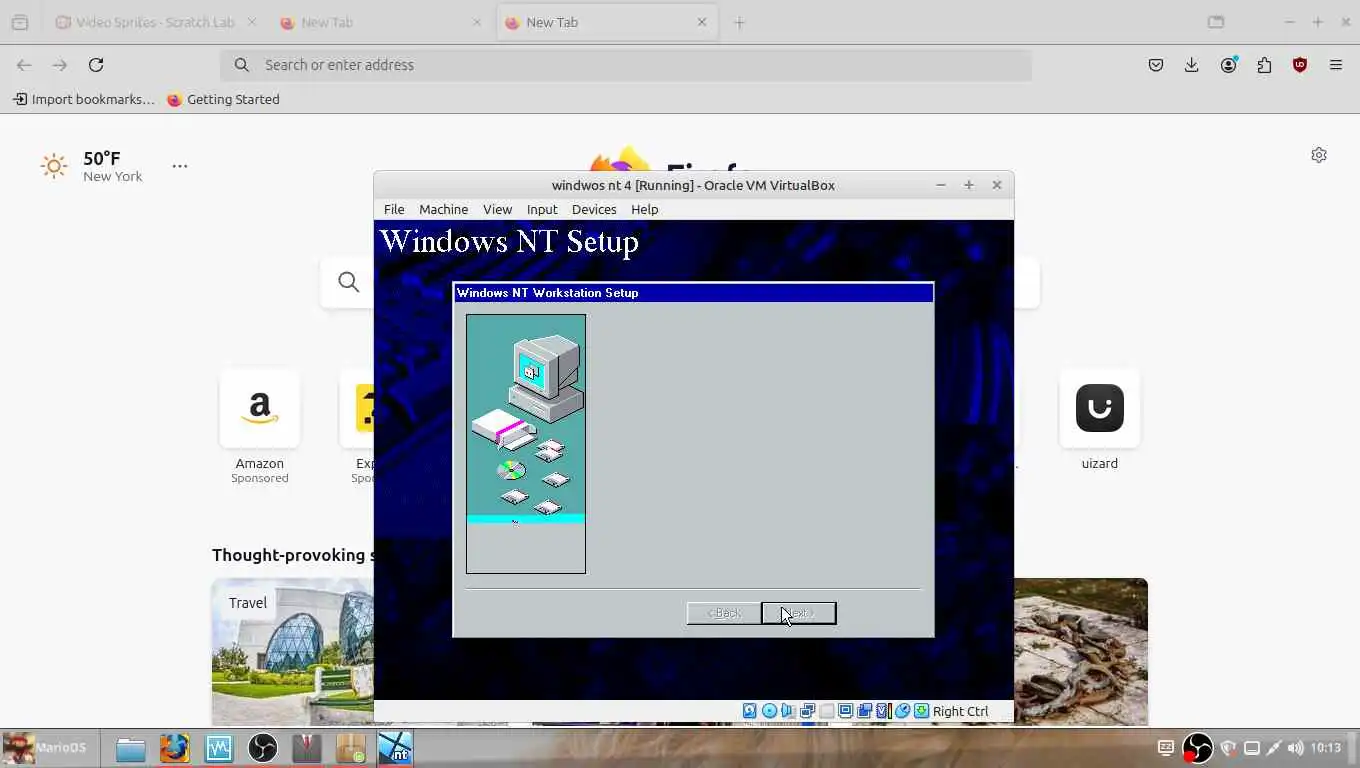Open the package box icon in taskbar
This screenshot has height=768, width=1360.
click(x=351, y=748)
